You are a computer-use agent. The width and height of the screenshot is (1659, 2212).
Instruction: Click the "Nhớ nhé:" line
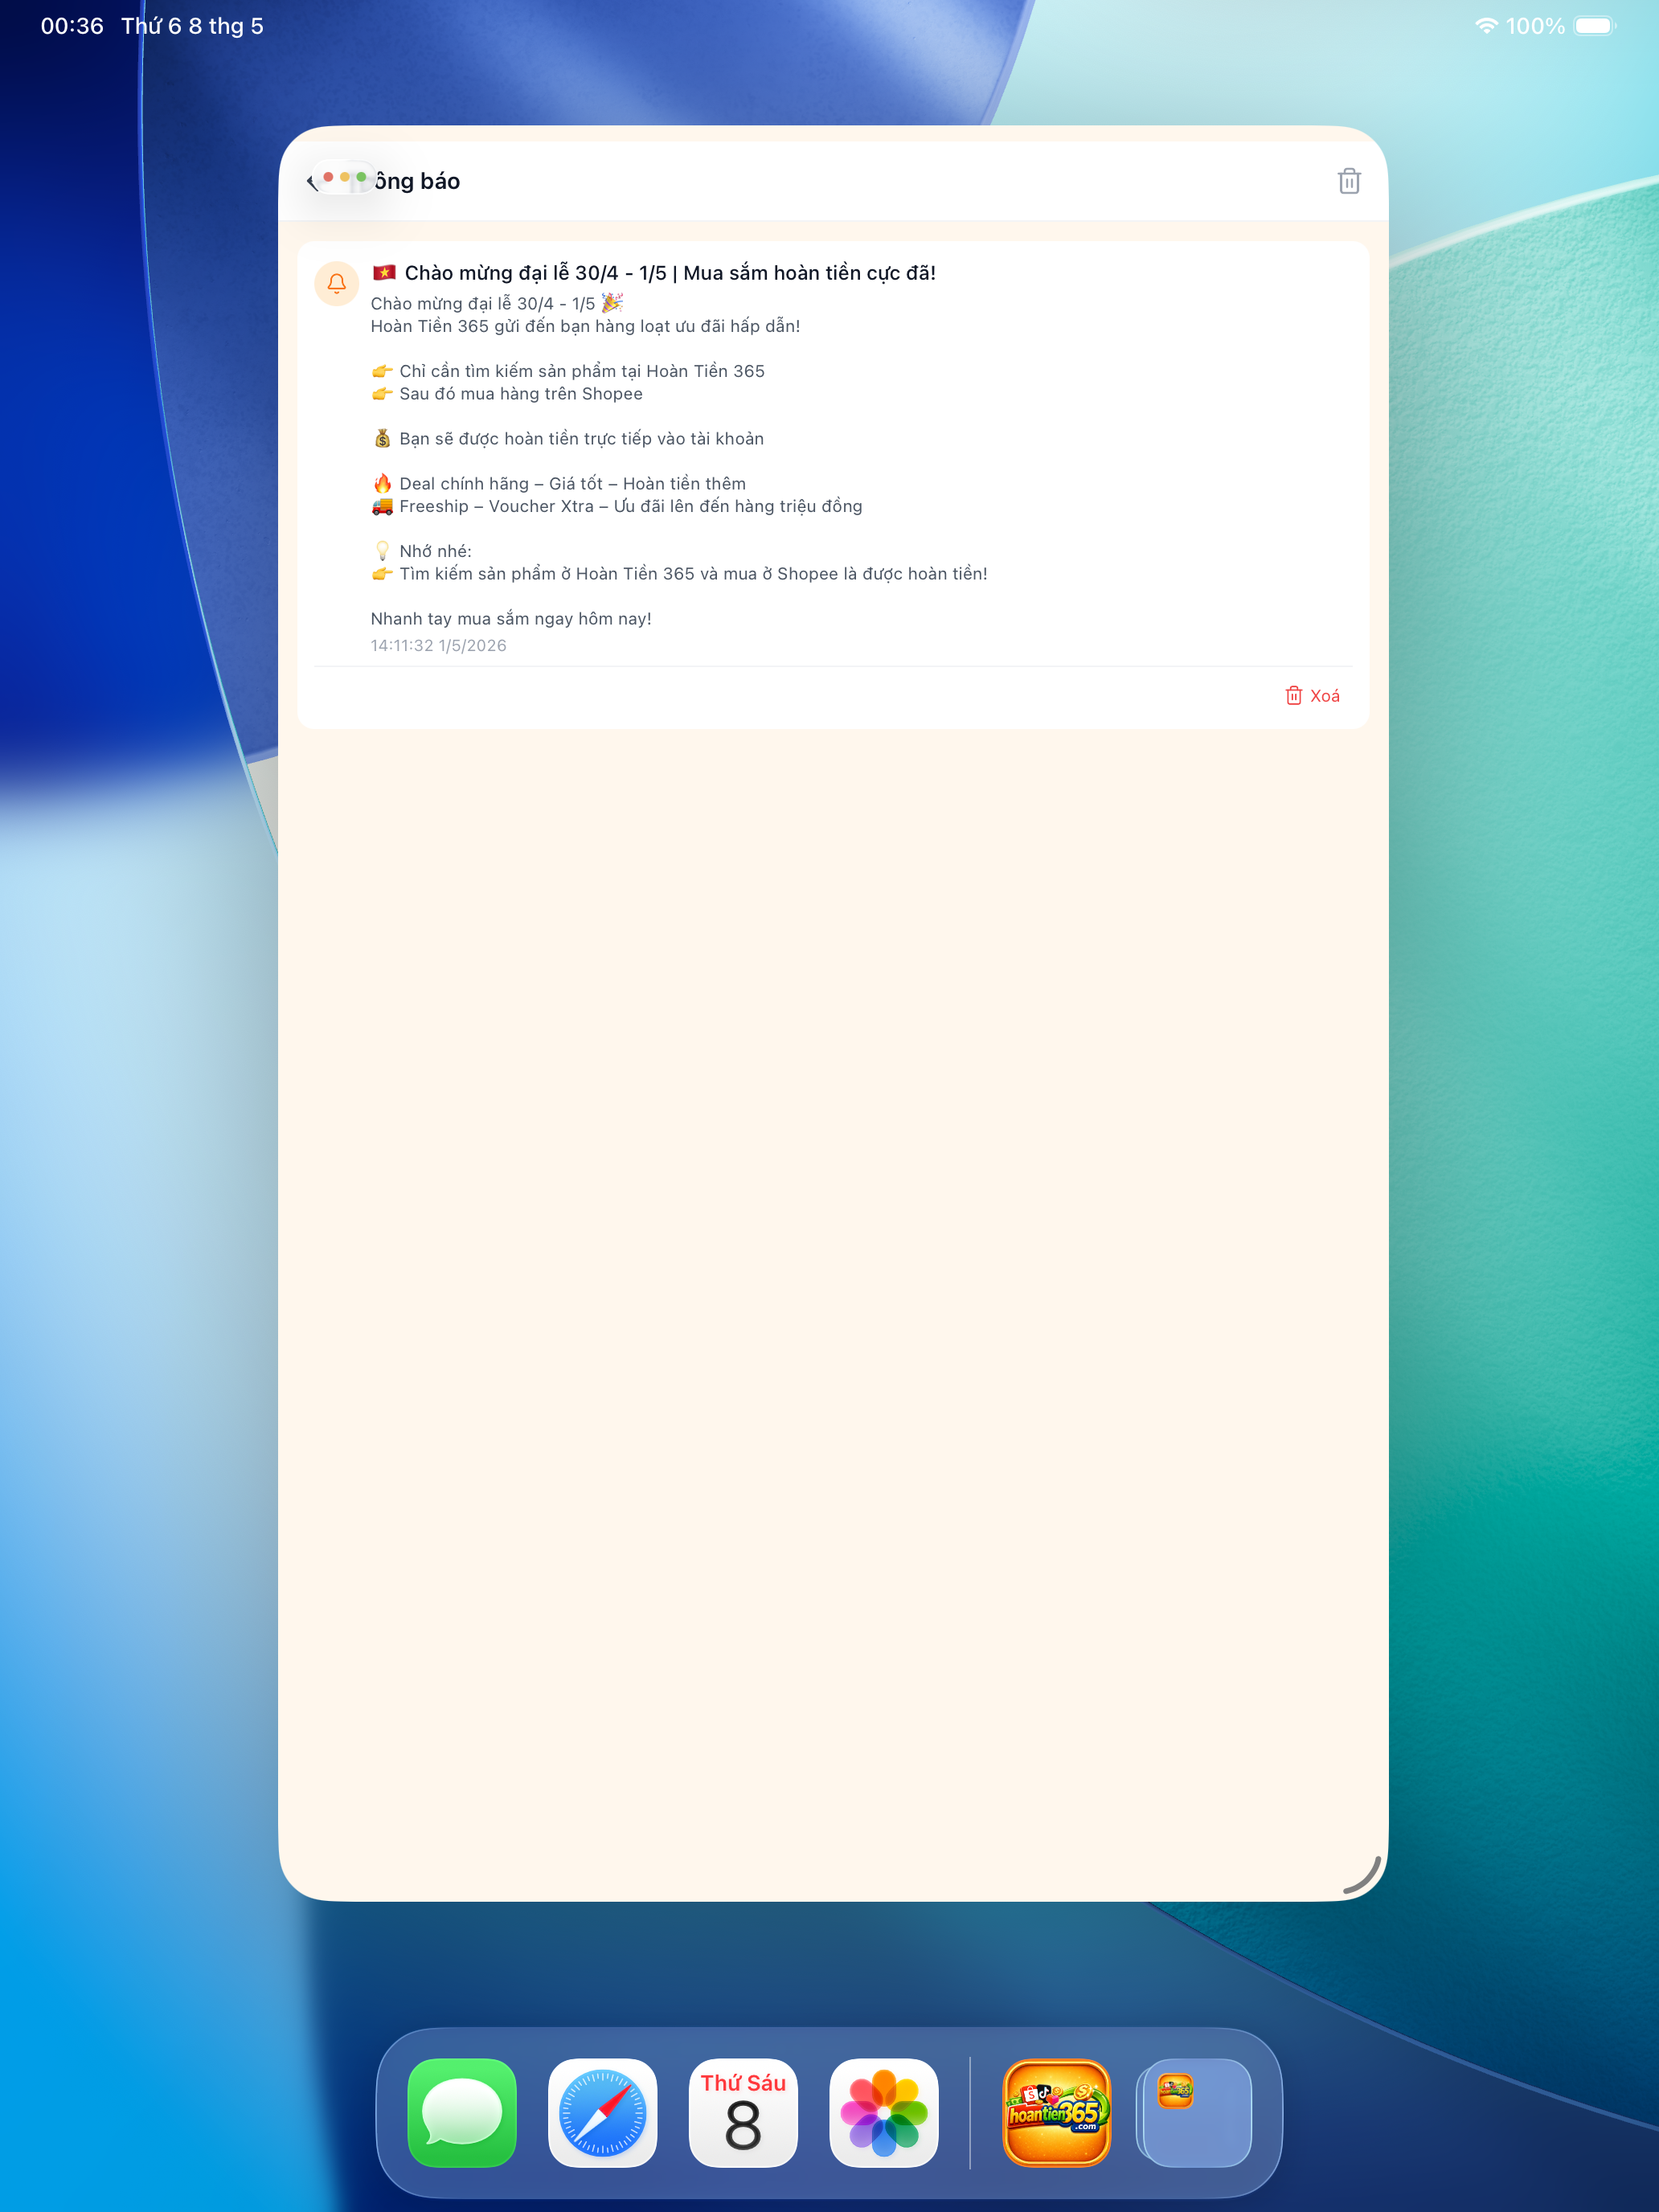pos(421,551)
